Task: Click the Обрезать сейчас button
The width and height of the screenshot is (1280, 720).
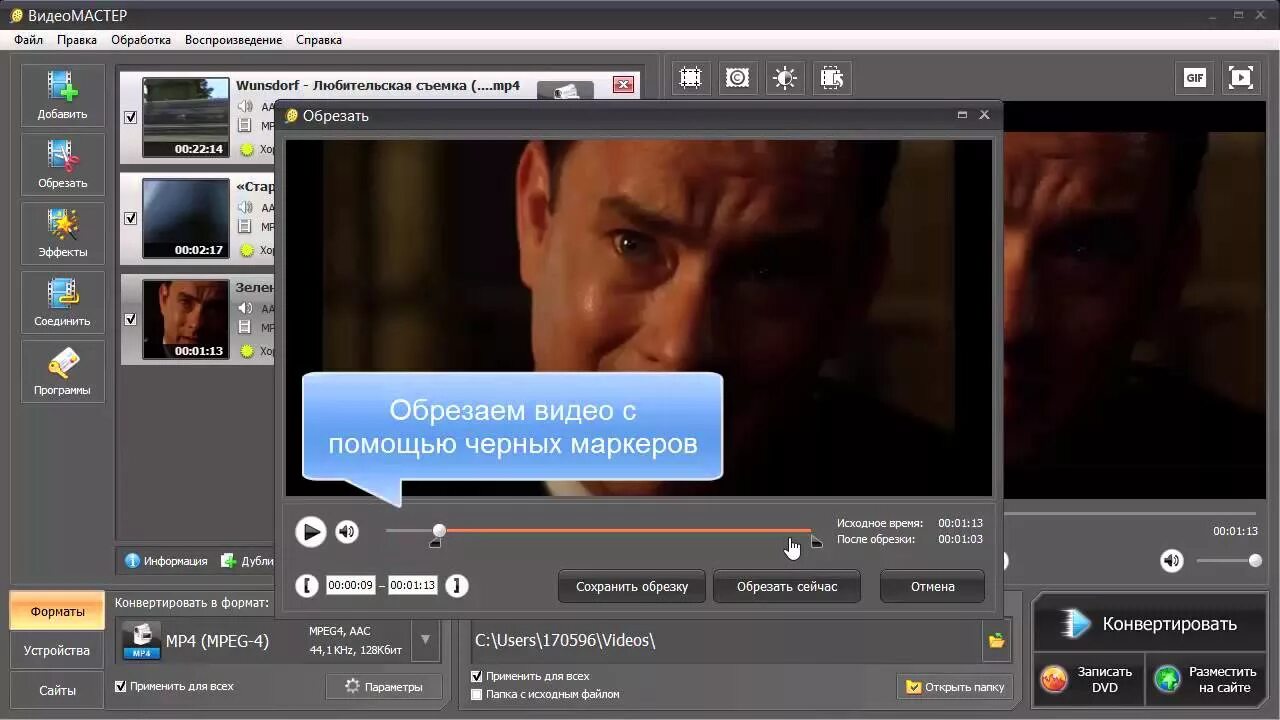Action: click(787, 586)
